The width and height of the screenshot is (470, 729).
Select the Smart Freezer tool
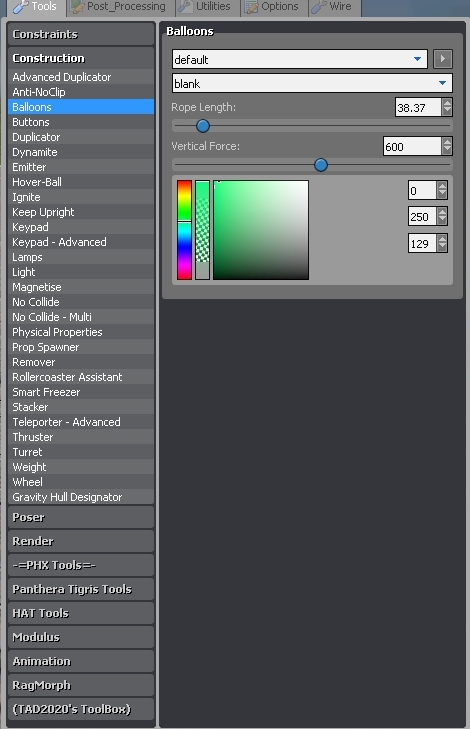(x=81, y=391)
